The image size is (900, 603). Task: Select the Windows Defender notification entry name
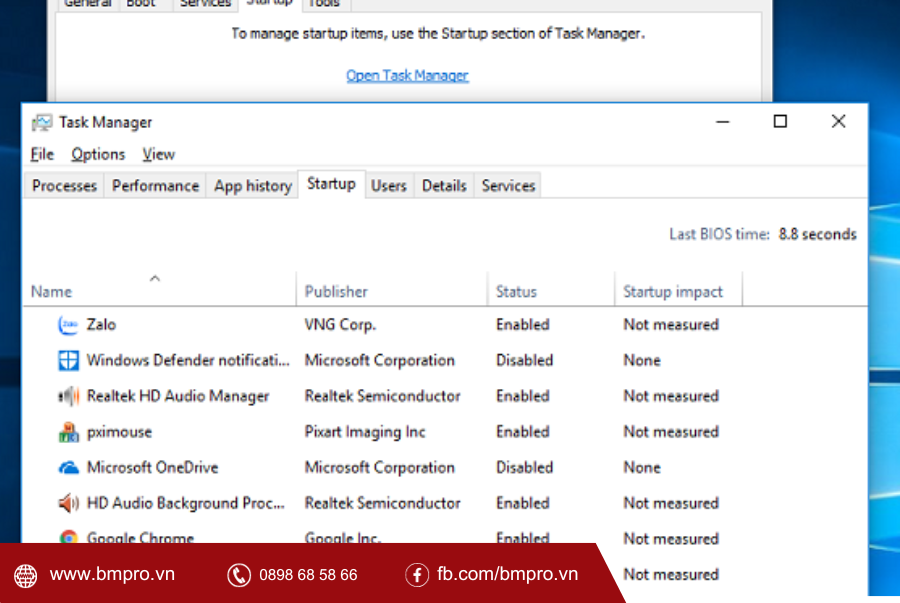coord(188,360)
